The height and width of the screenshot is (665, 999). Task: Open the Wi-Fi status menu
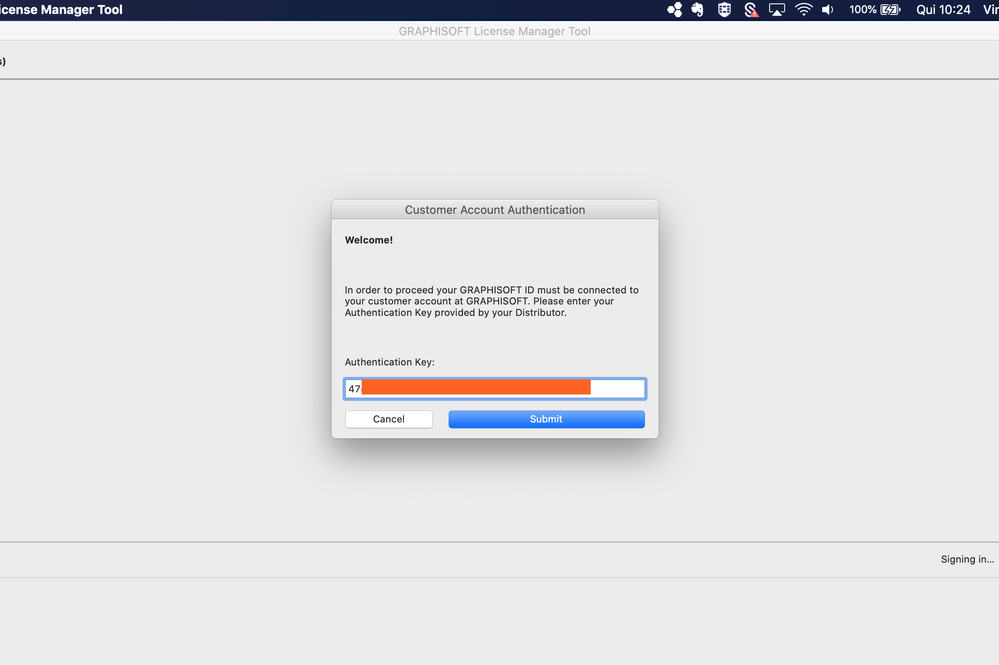[x=804, y=10]
